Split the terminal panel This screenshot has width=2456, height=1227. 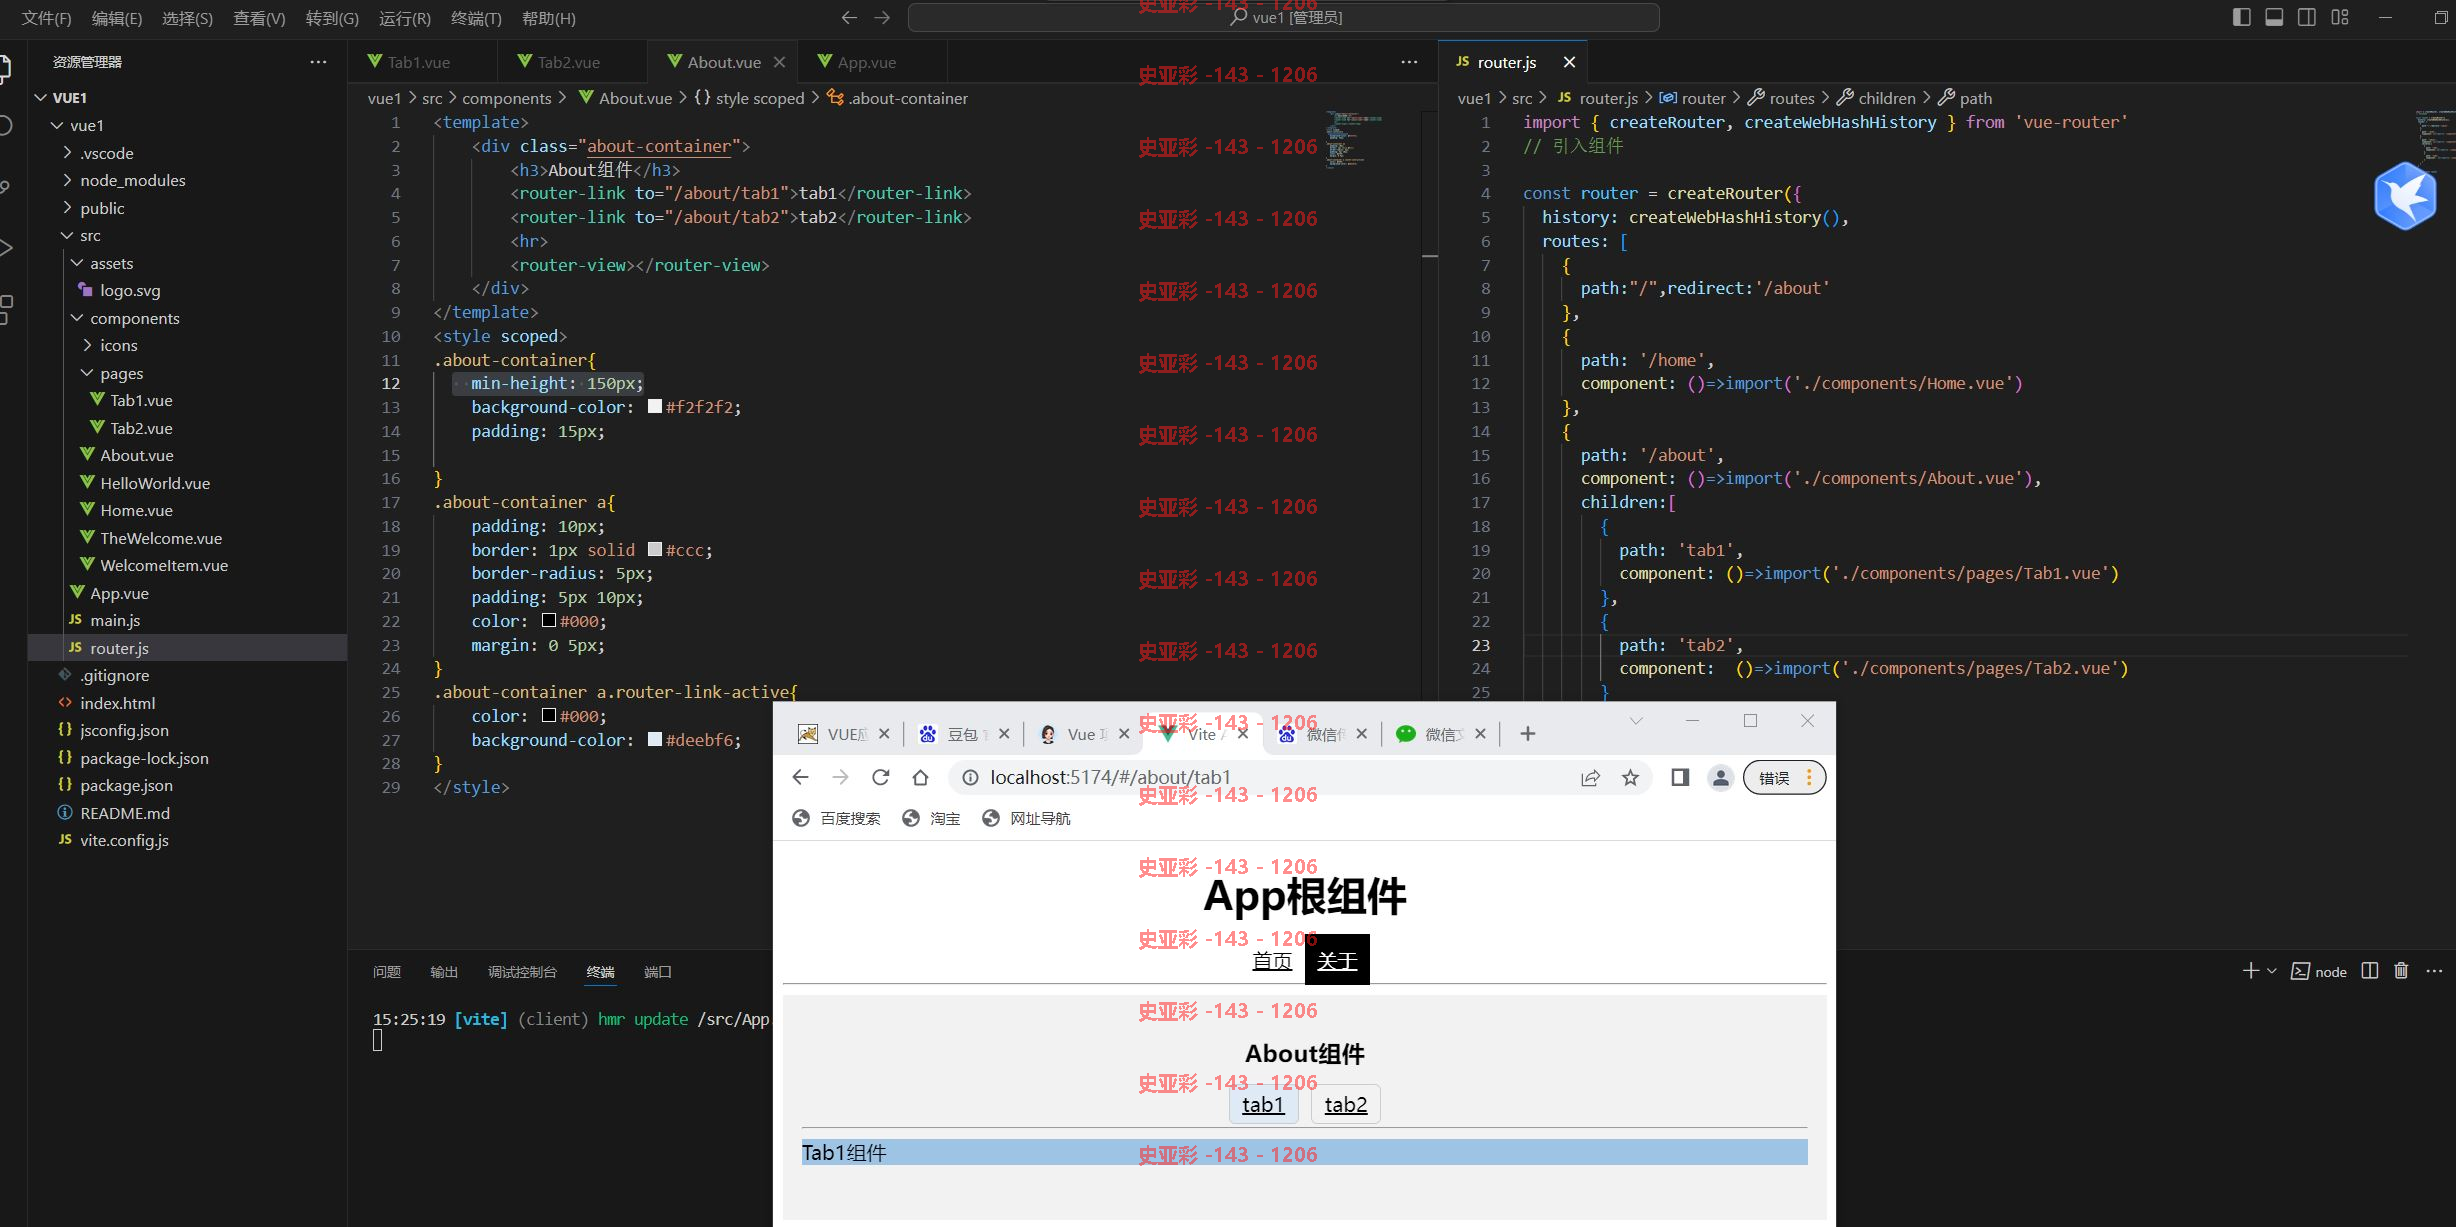pos(2369,971)
